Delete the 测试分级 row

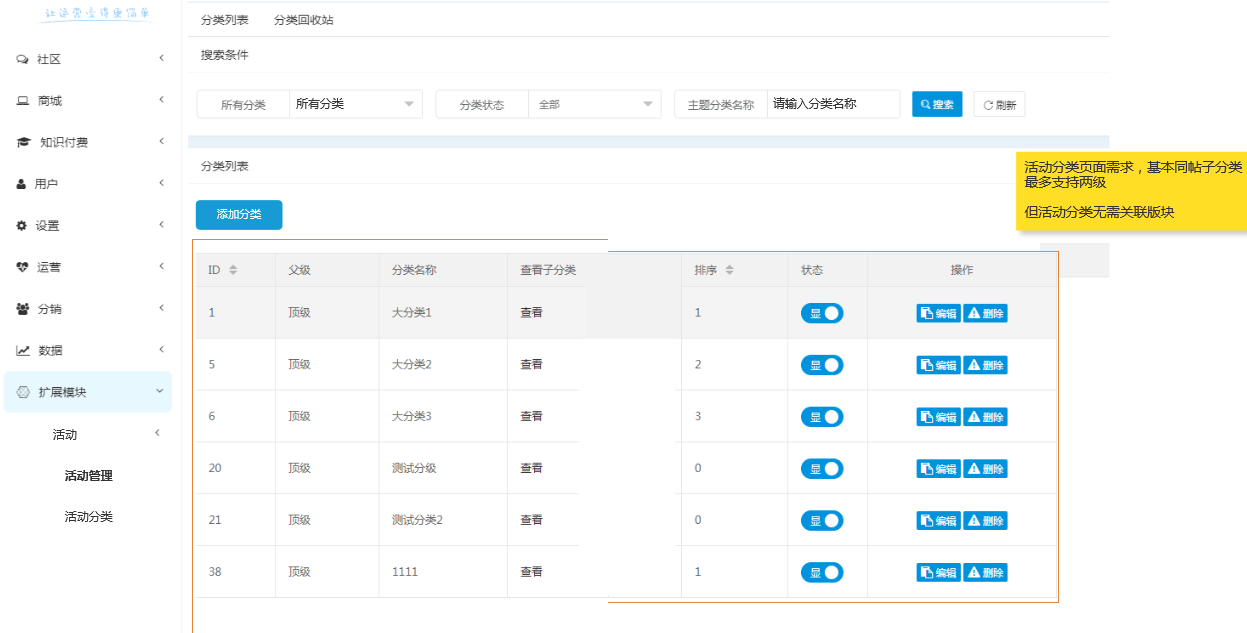(985, 469)
